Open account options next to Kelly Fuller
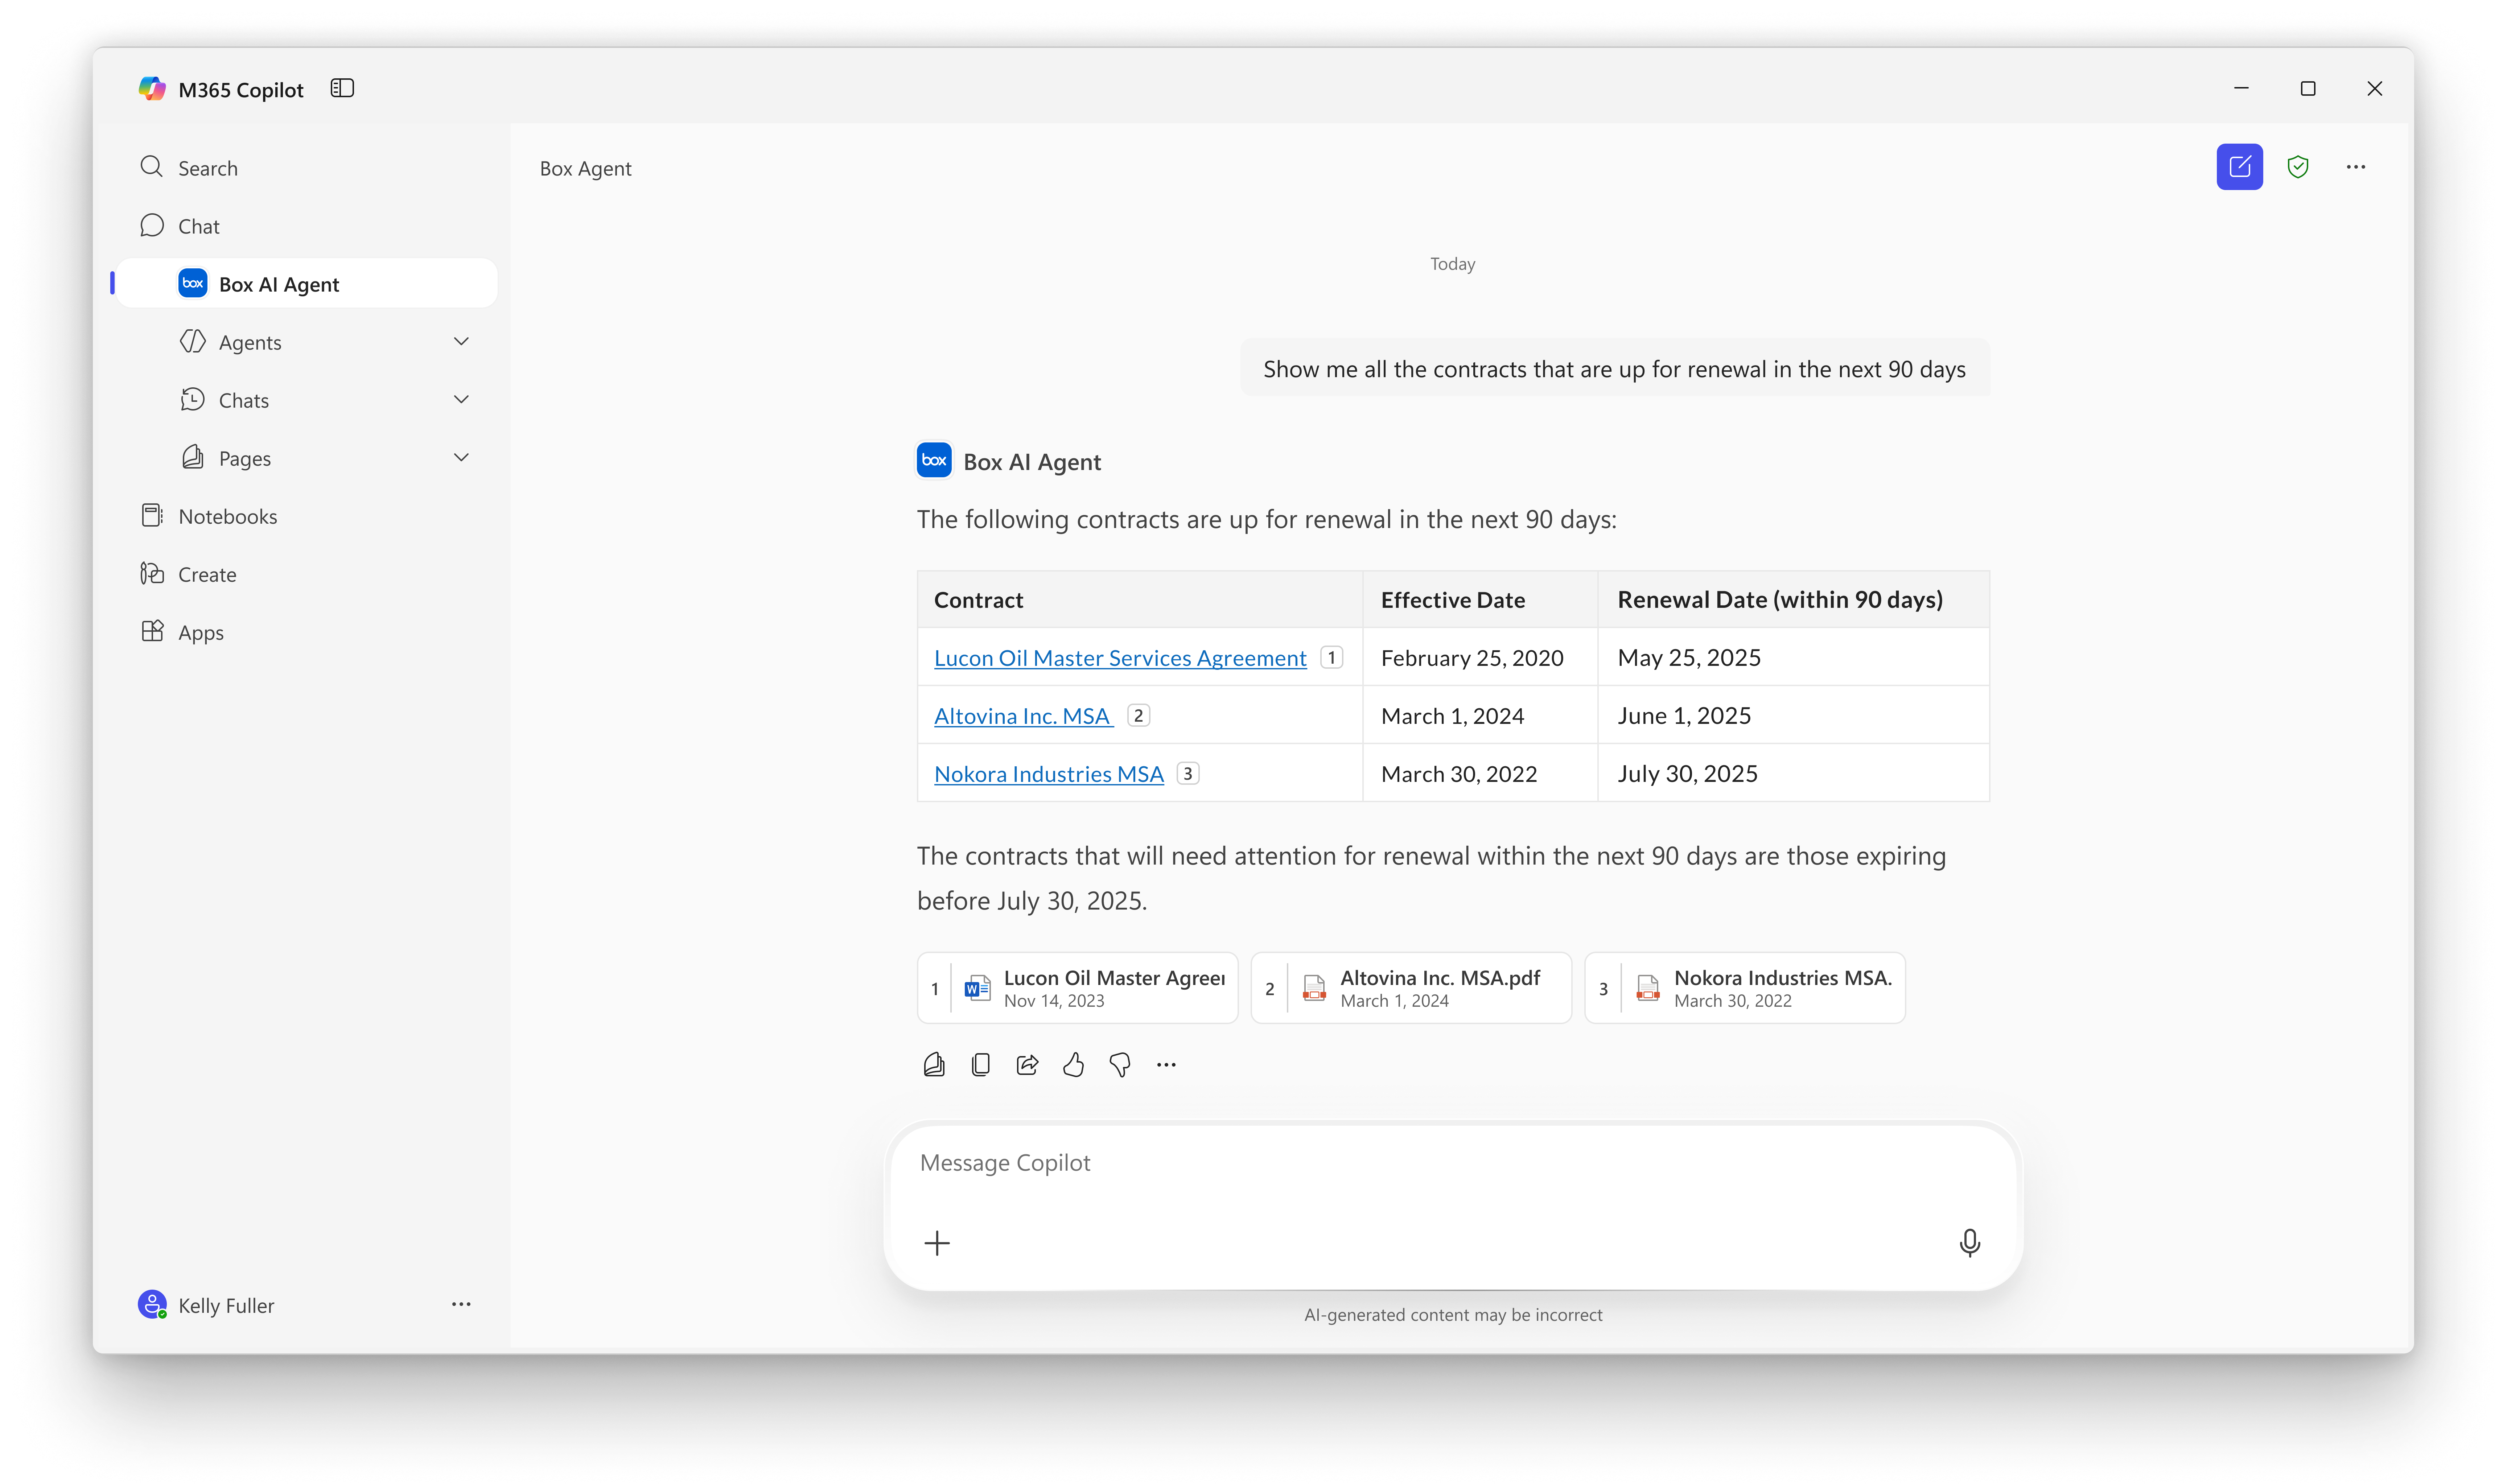 (x=461, y=1304)
